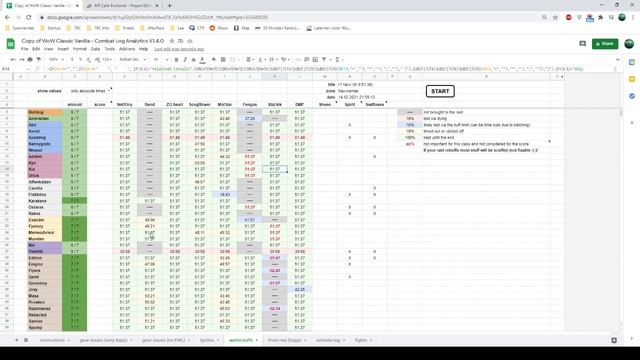Click the Add Sheet plus icon
This screenshot has width=640, height=360.
click(x=17, y=340)
